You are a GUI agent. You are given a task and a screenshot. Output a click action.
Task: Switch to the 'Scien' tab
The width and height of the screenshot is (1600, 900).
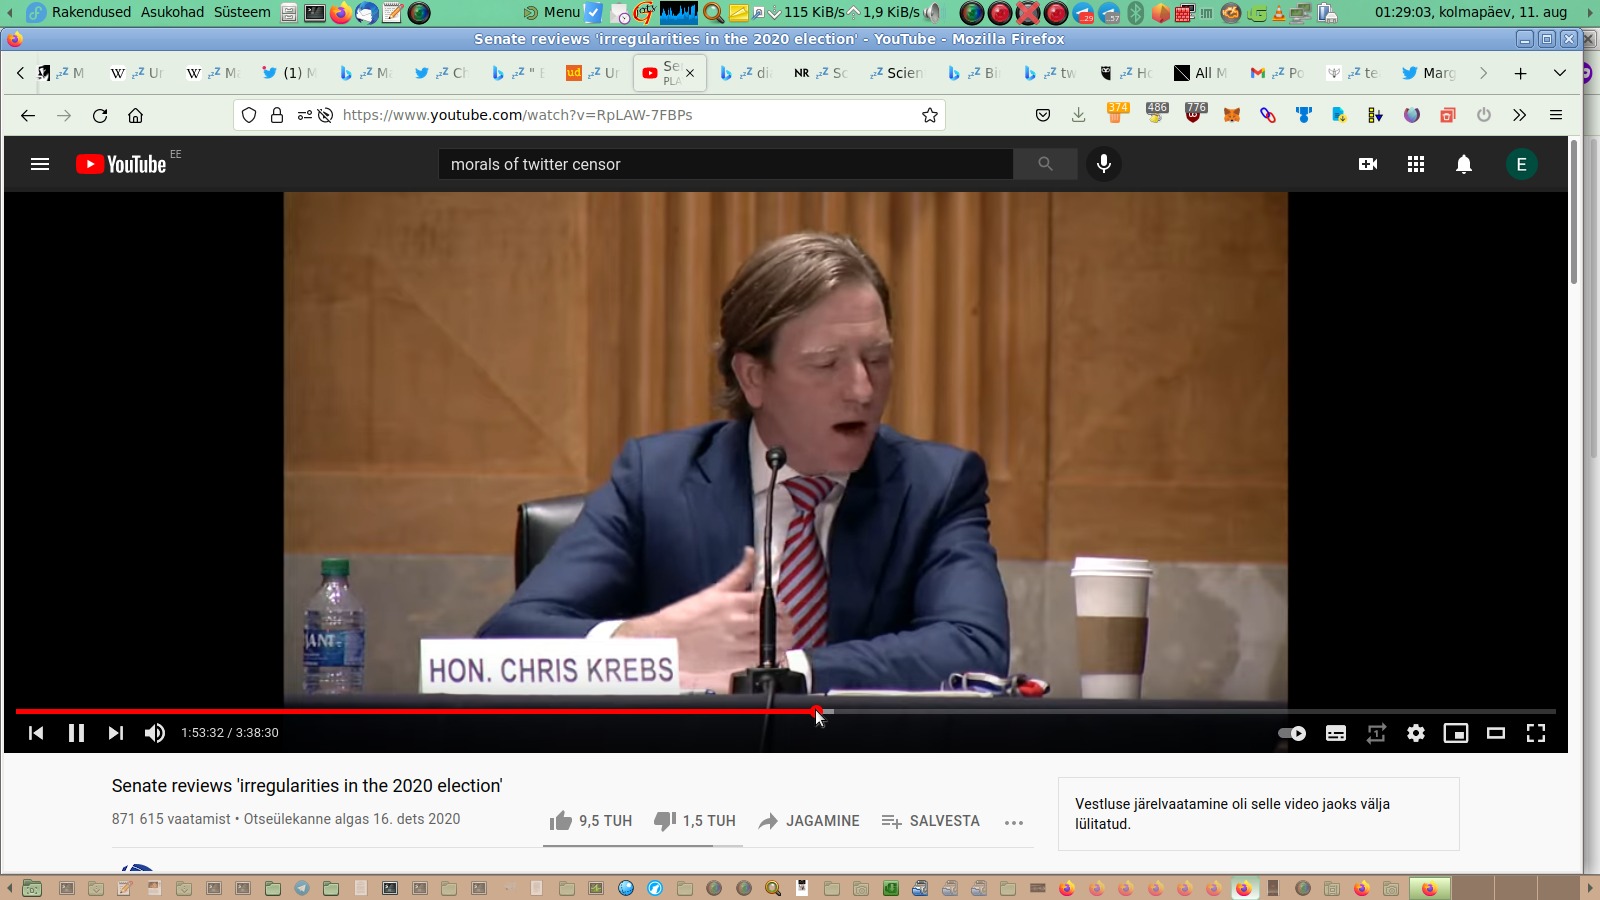click(x=897, y=73)
